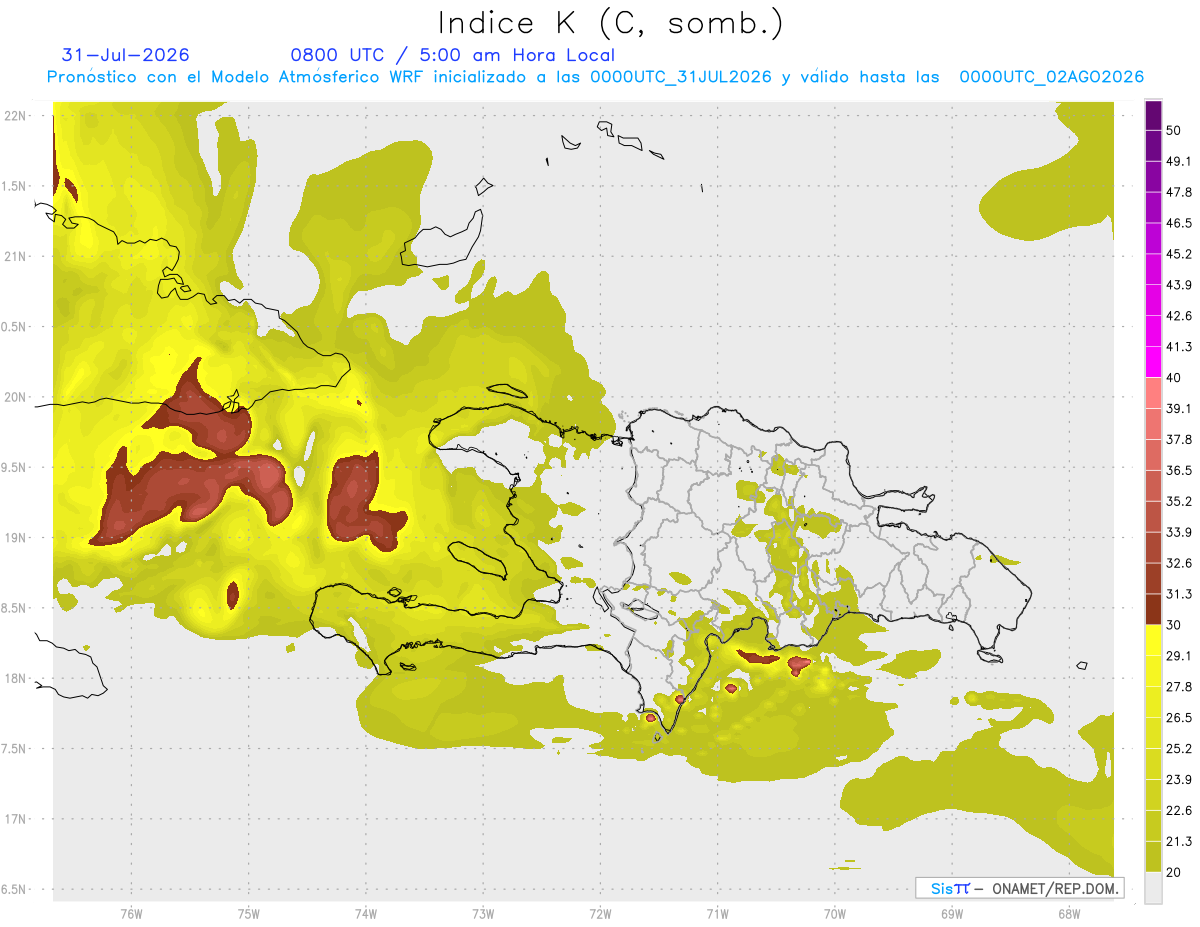Click the 71W longitude axis label

pos(717,913)
